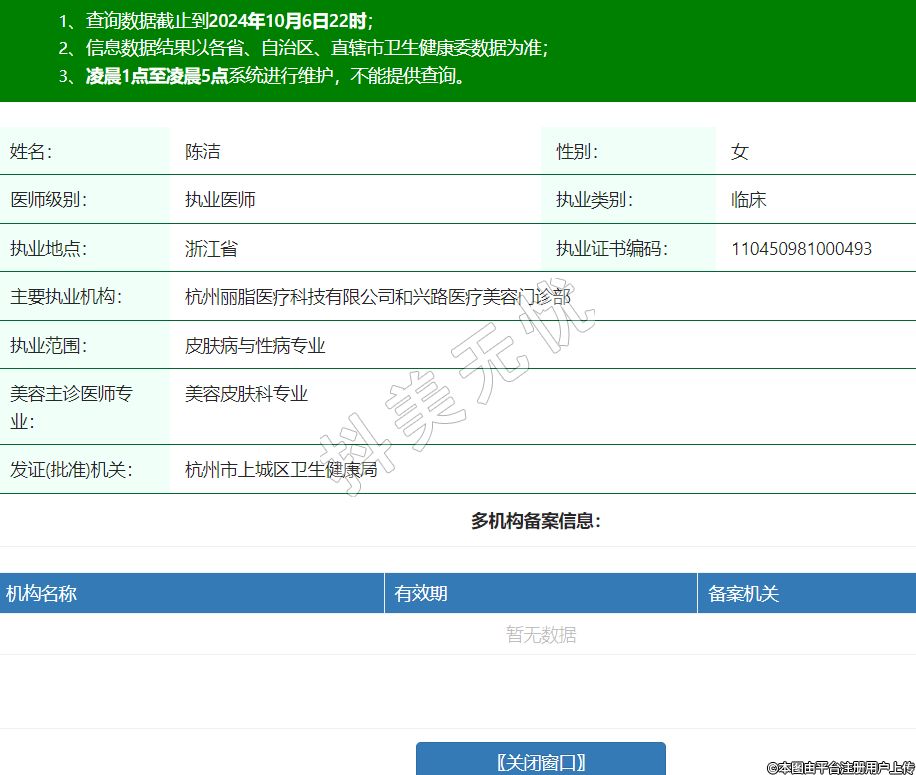
Task: Click the query deadline notice 2024年10月6日22时
Action: (288, 20)
